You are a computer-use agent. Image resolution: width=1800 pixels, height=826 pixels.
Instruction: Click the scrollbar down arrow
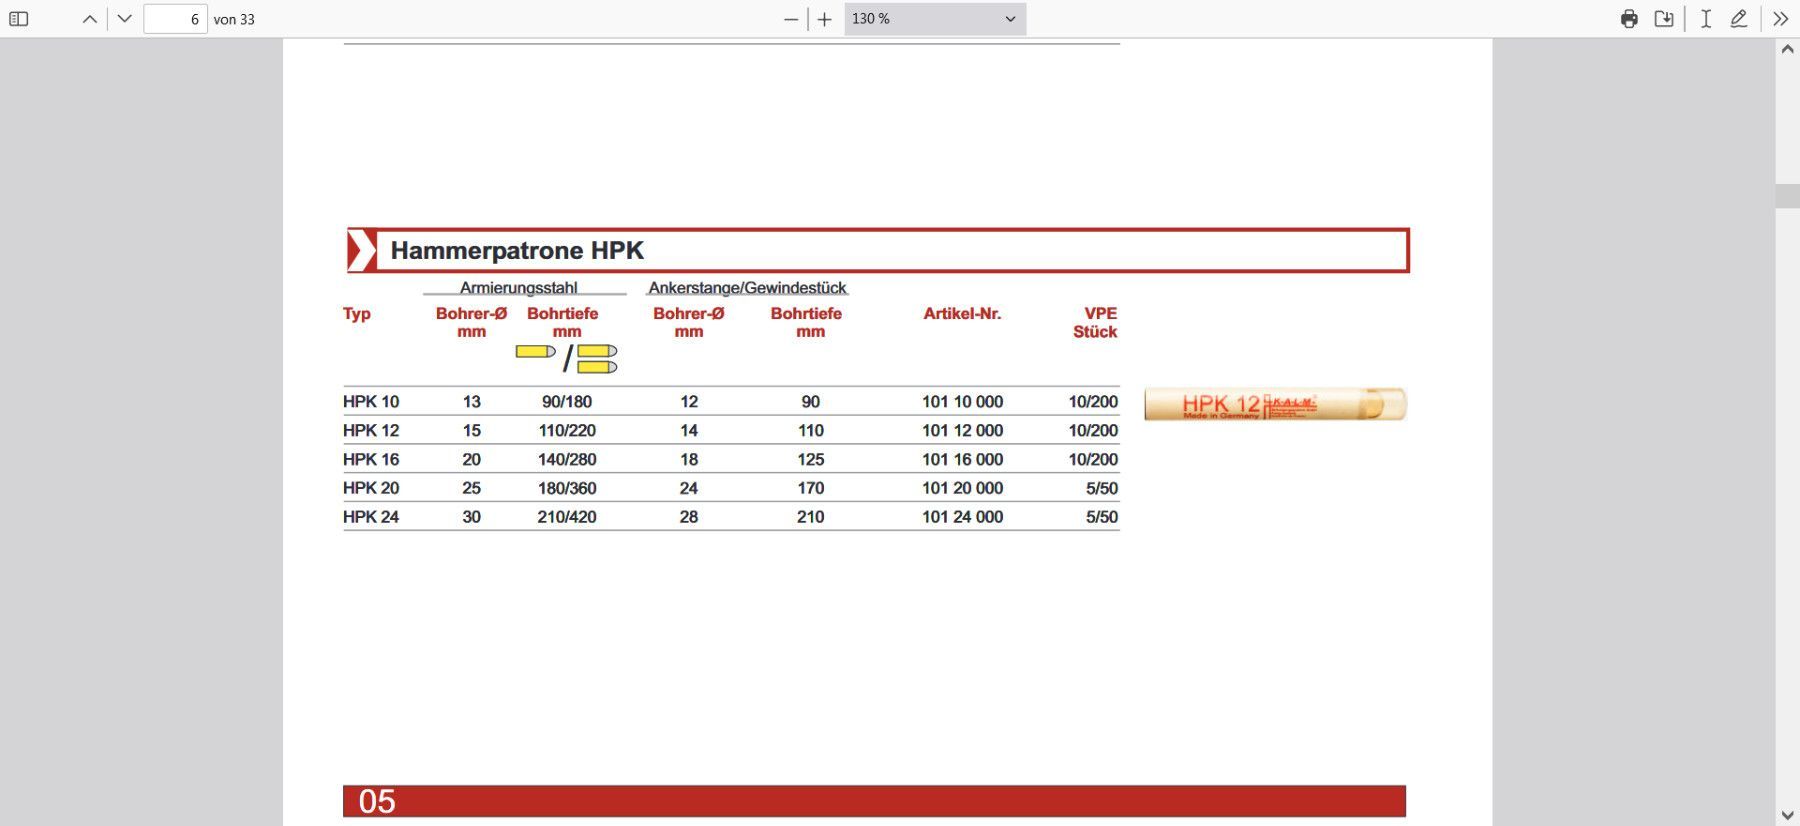coord(1787,816)
